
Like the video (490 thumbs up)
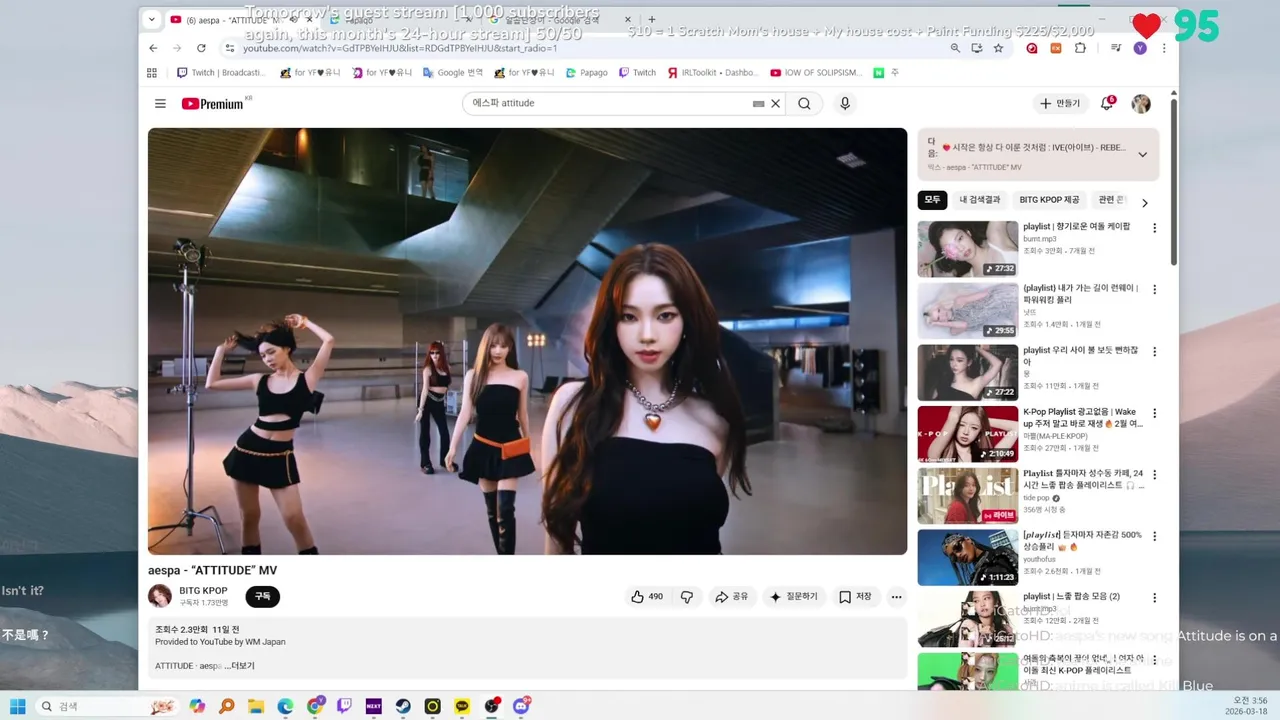click(x=647, y=597)
